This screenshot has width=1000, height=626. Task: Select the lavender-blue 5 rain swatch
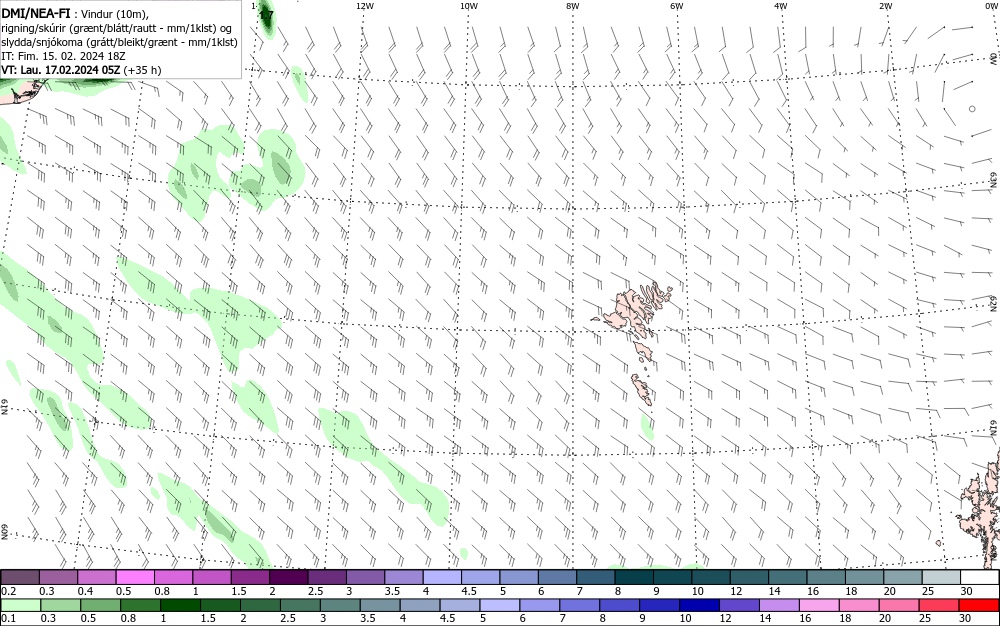pos(499,605)
